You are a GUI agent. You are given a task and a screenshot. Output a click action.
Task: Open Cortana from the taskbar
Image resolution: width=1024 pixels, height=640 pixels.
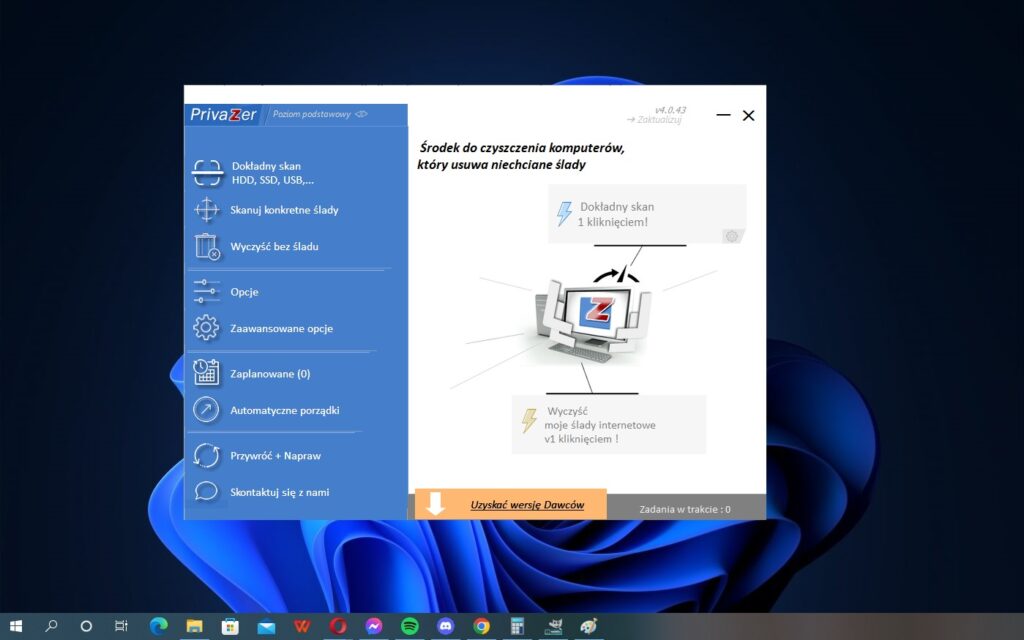click(x=86, y=626)
